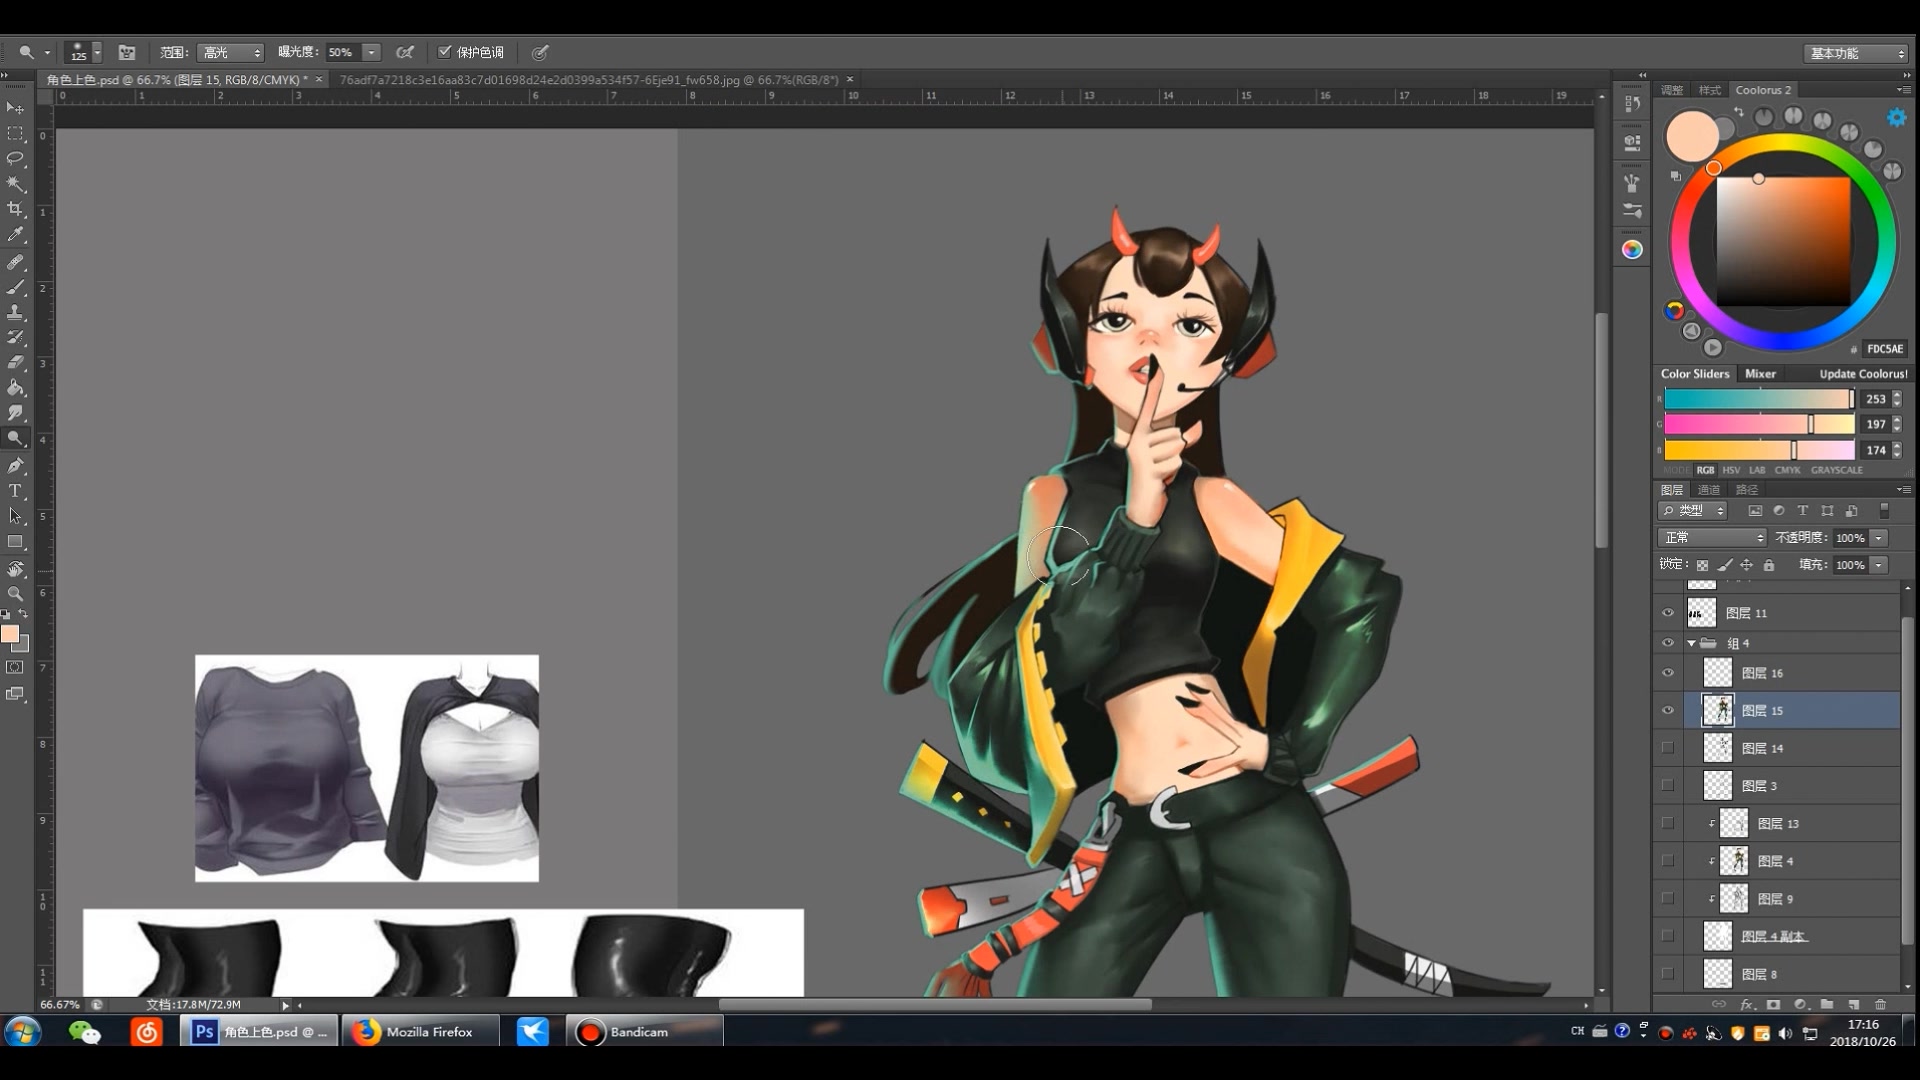Click Update Coolorus! link

pyautogui.click(x=1863, y=374)
